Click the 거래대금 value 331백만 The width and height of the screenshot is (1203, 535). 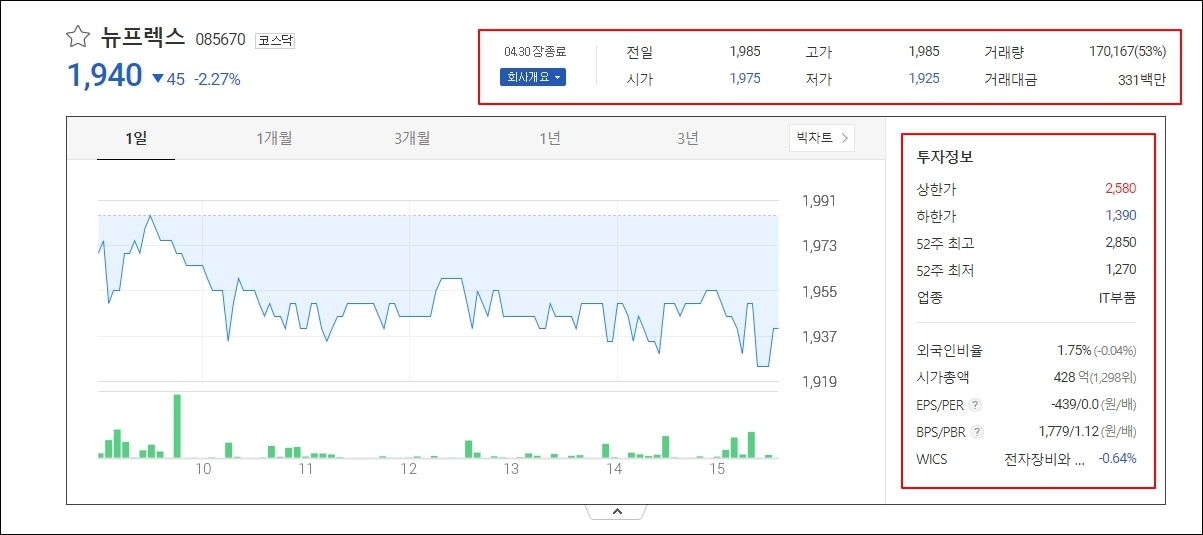click(x=1142, y=79)
